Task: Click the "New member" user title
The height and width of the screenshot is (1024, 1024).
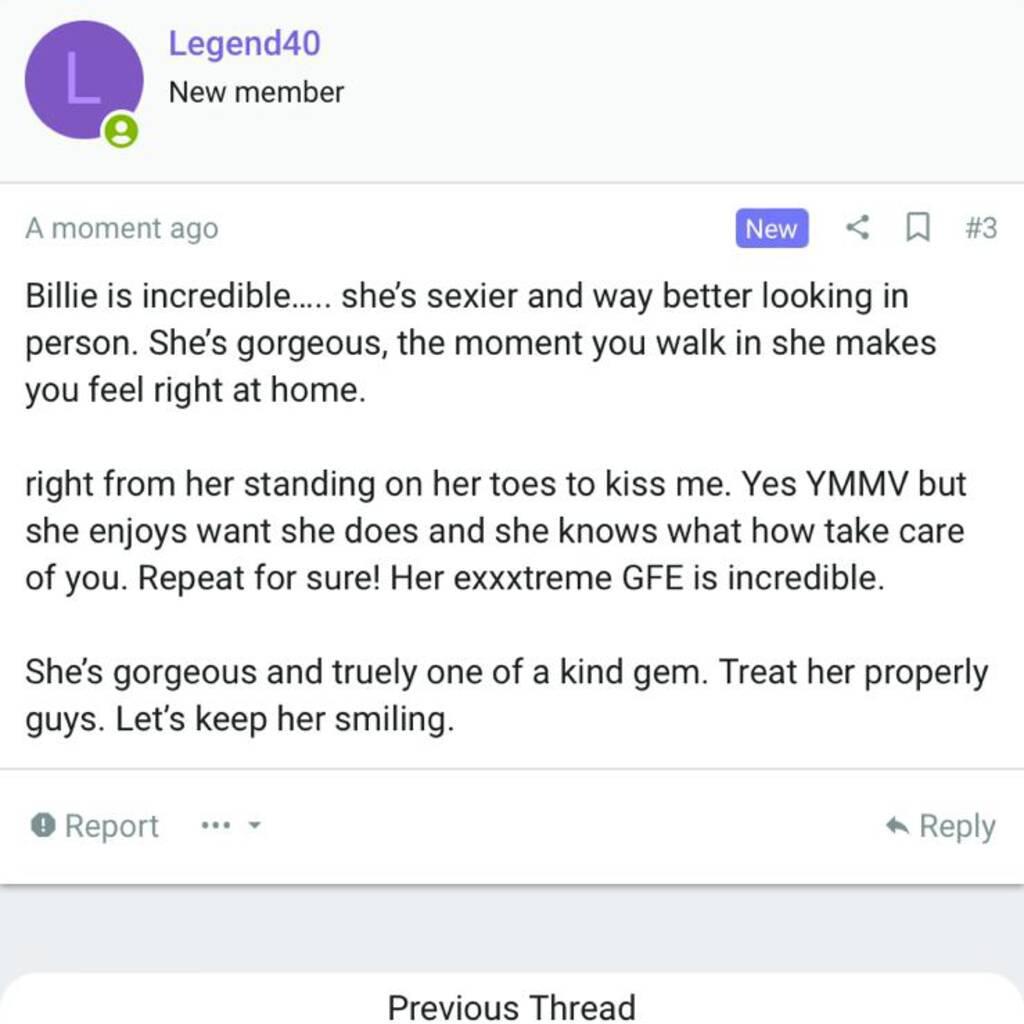Action: [256, 92]
